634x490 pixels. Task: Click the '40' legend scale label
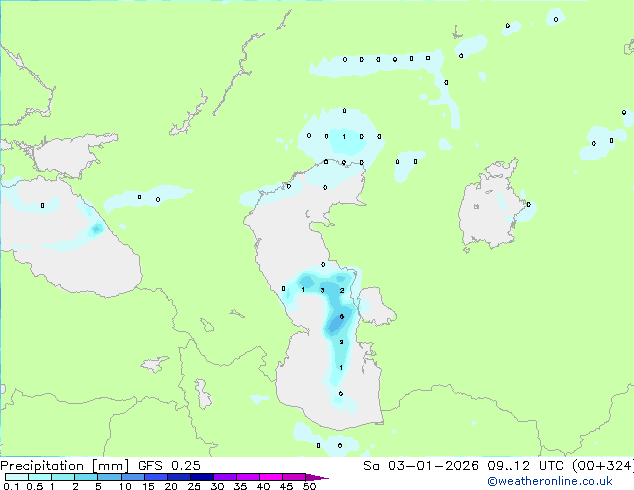[x=263, y=486]
